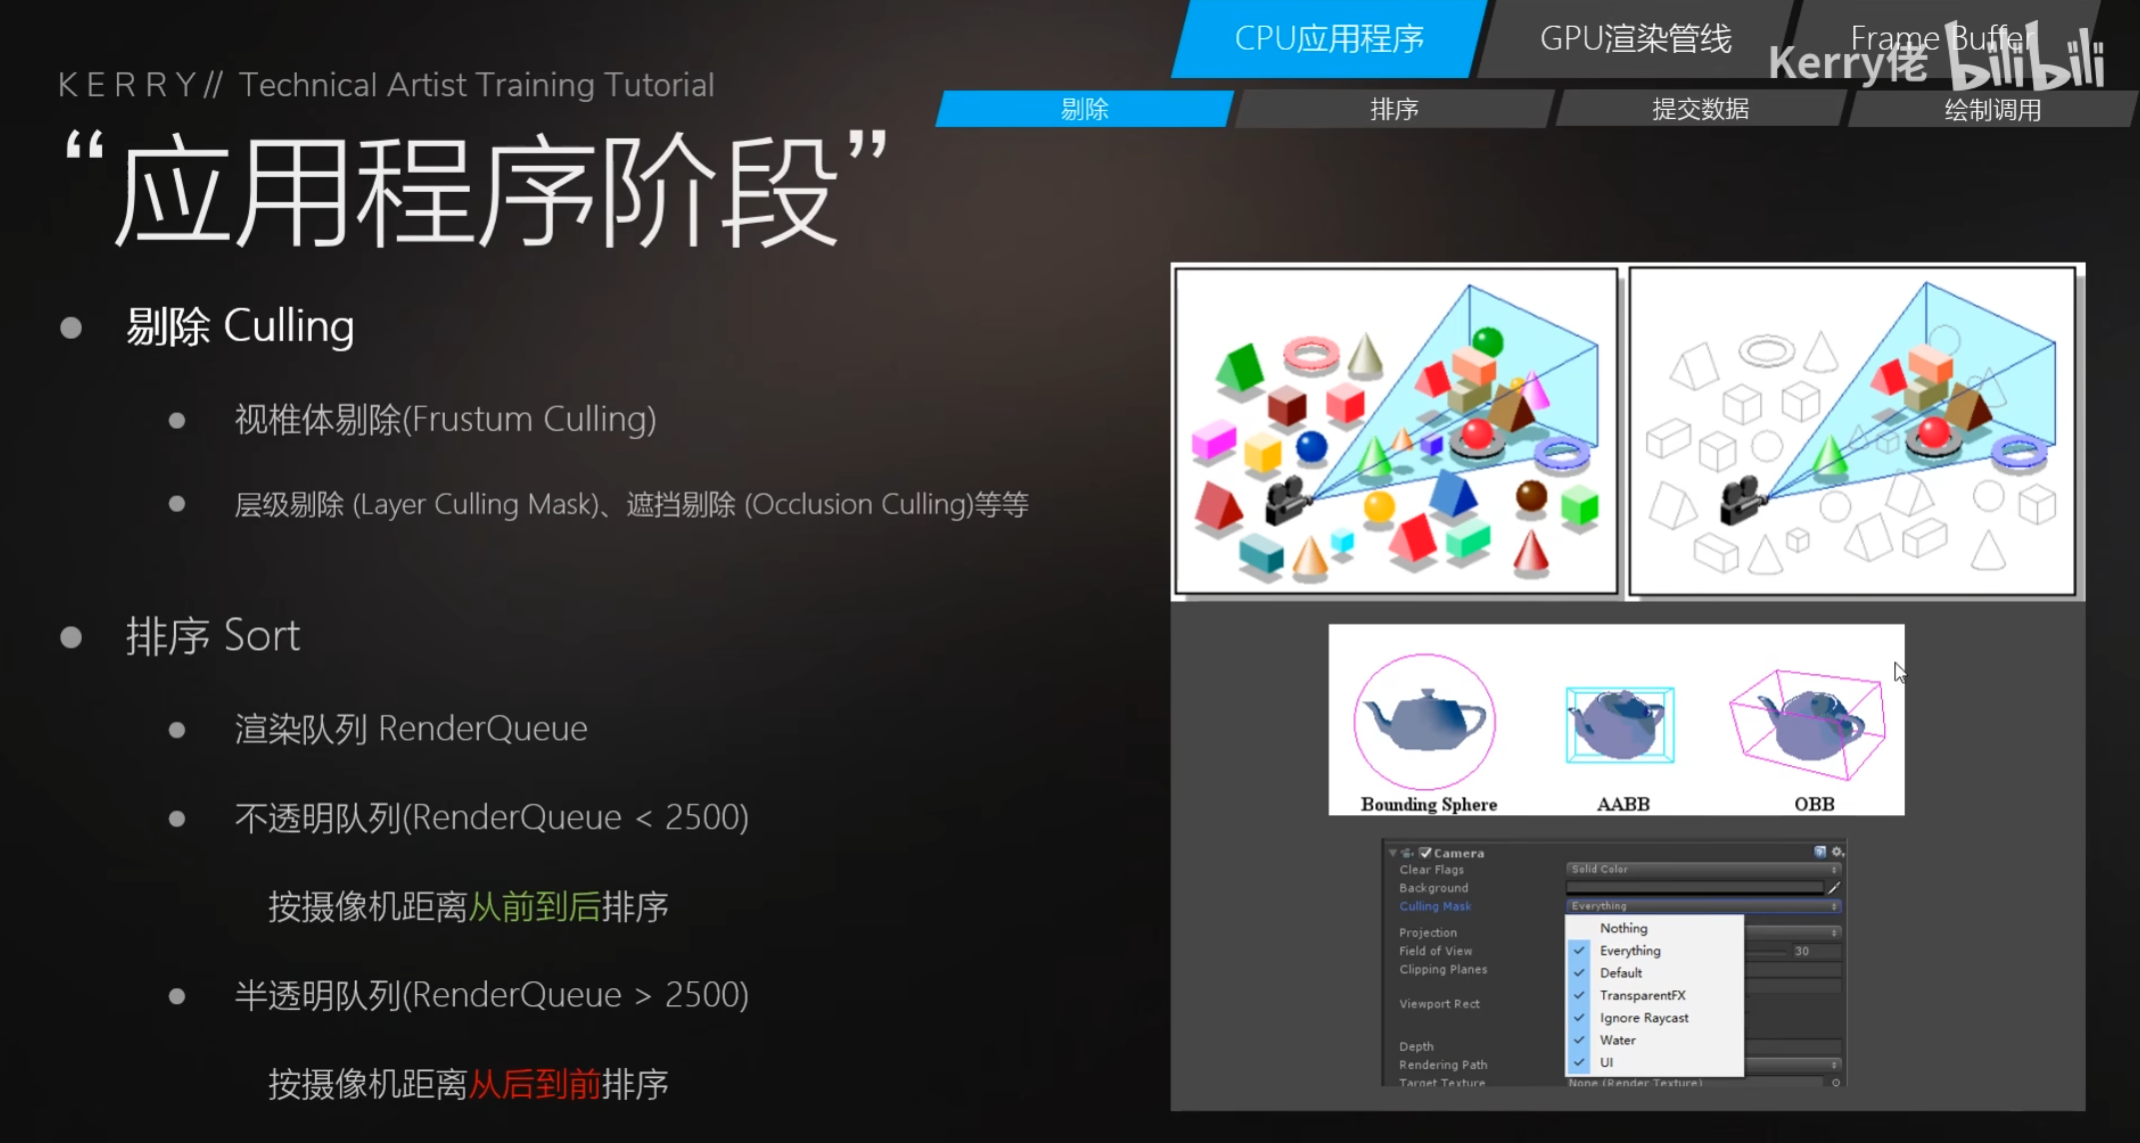Uncheck the TransparentFX layer option
This screenshot has height=1143, width=2140.
click(x=1642, y=995)
